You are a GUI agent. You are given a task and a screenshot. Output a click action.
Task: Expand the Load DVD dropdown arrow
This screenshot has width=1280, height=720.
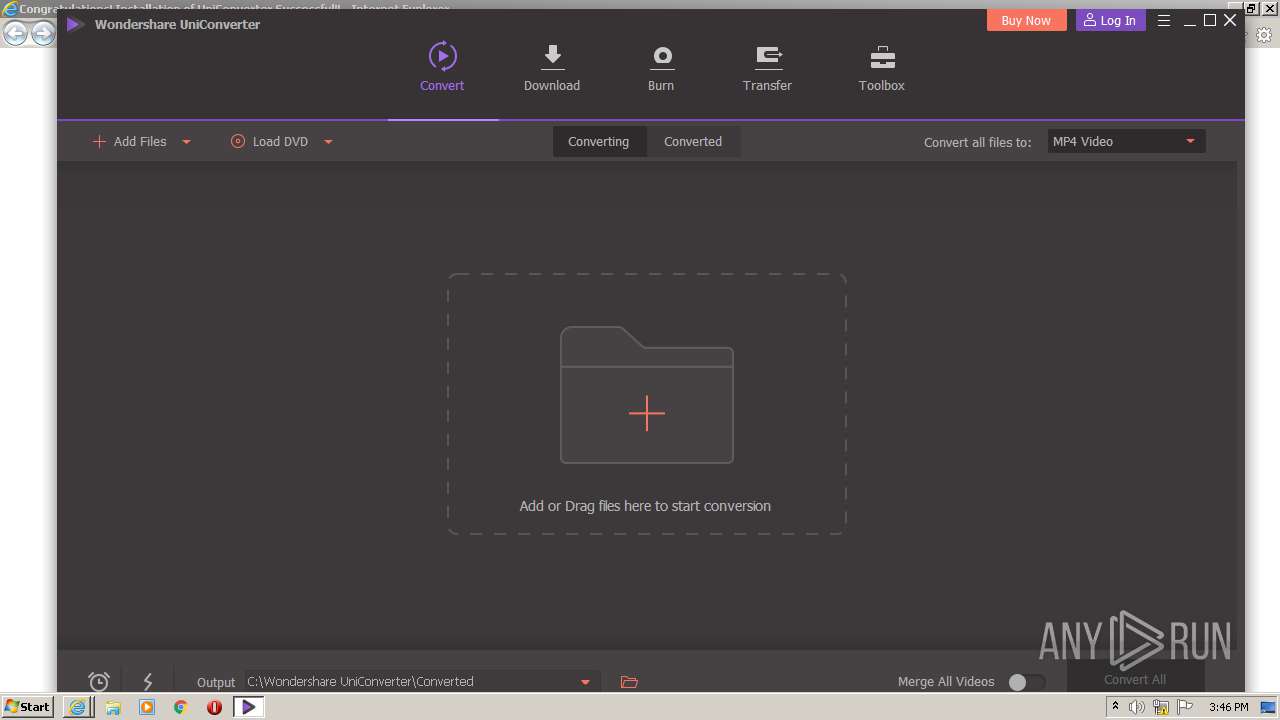click(328, 142)
